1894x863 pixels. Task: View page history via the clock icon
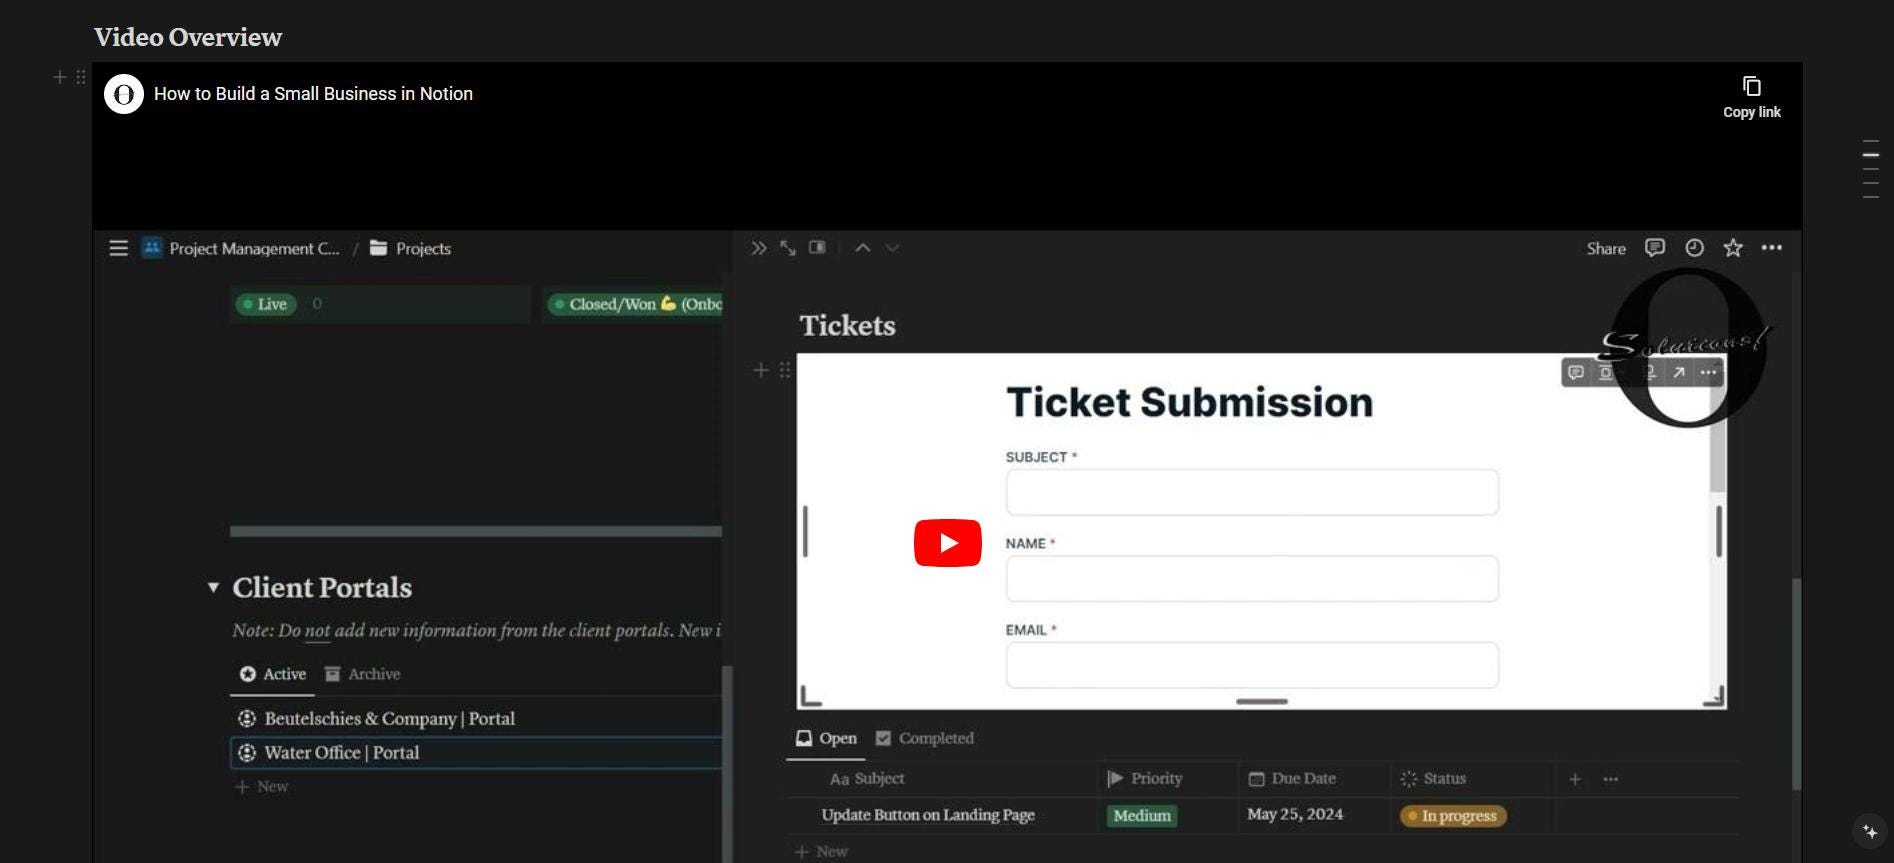point(1694,248)
